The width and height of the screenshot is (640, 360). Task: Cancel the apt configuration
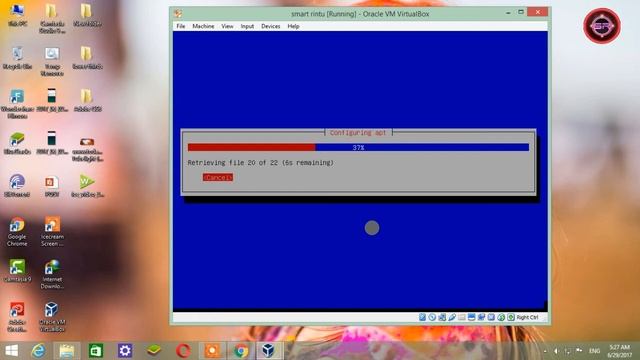click(218, 177)
